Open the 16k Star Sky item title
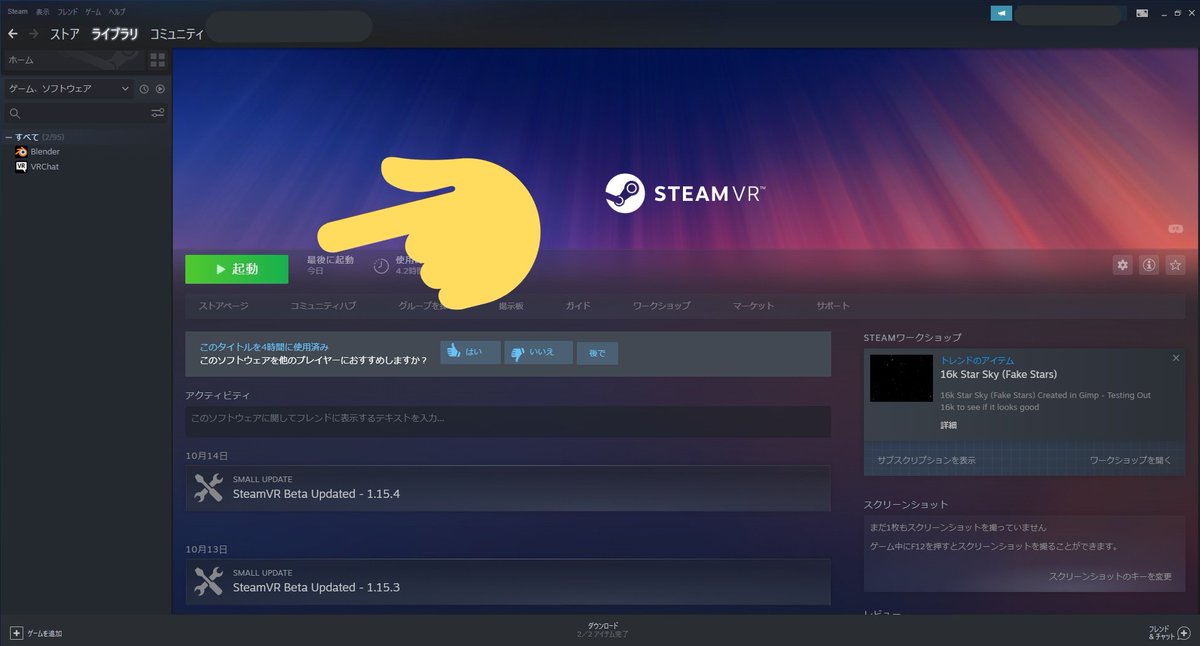 click(x=999, y=375)
